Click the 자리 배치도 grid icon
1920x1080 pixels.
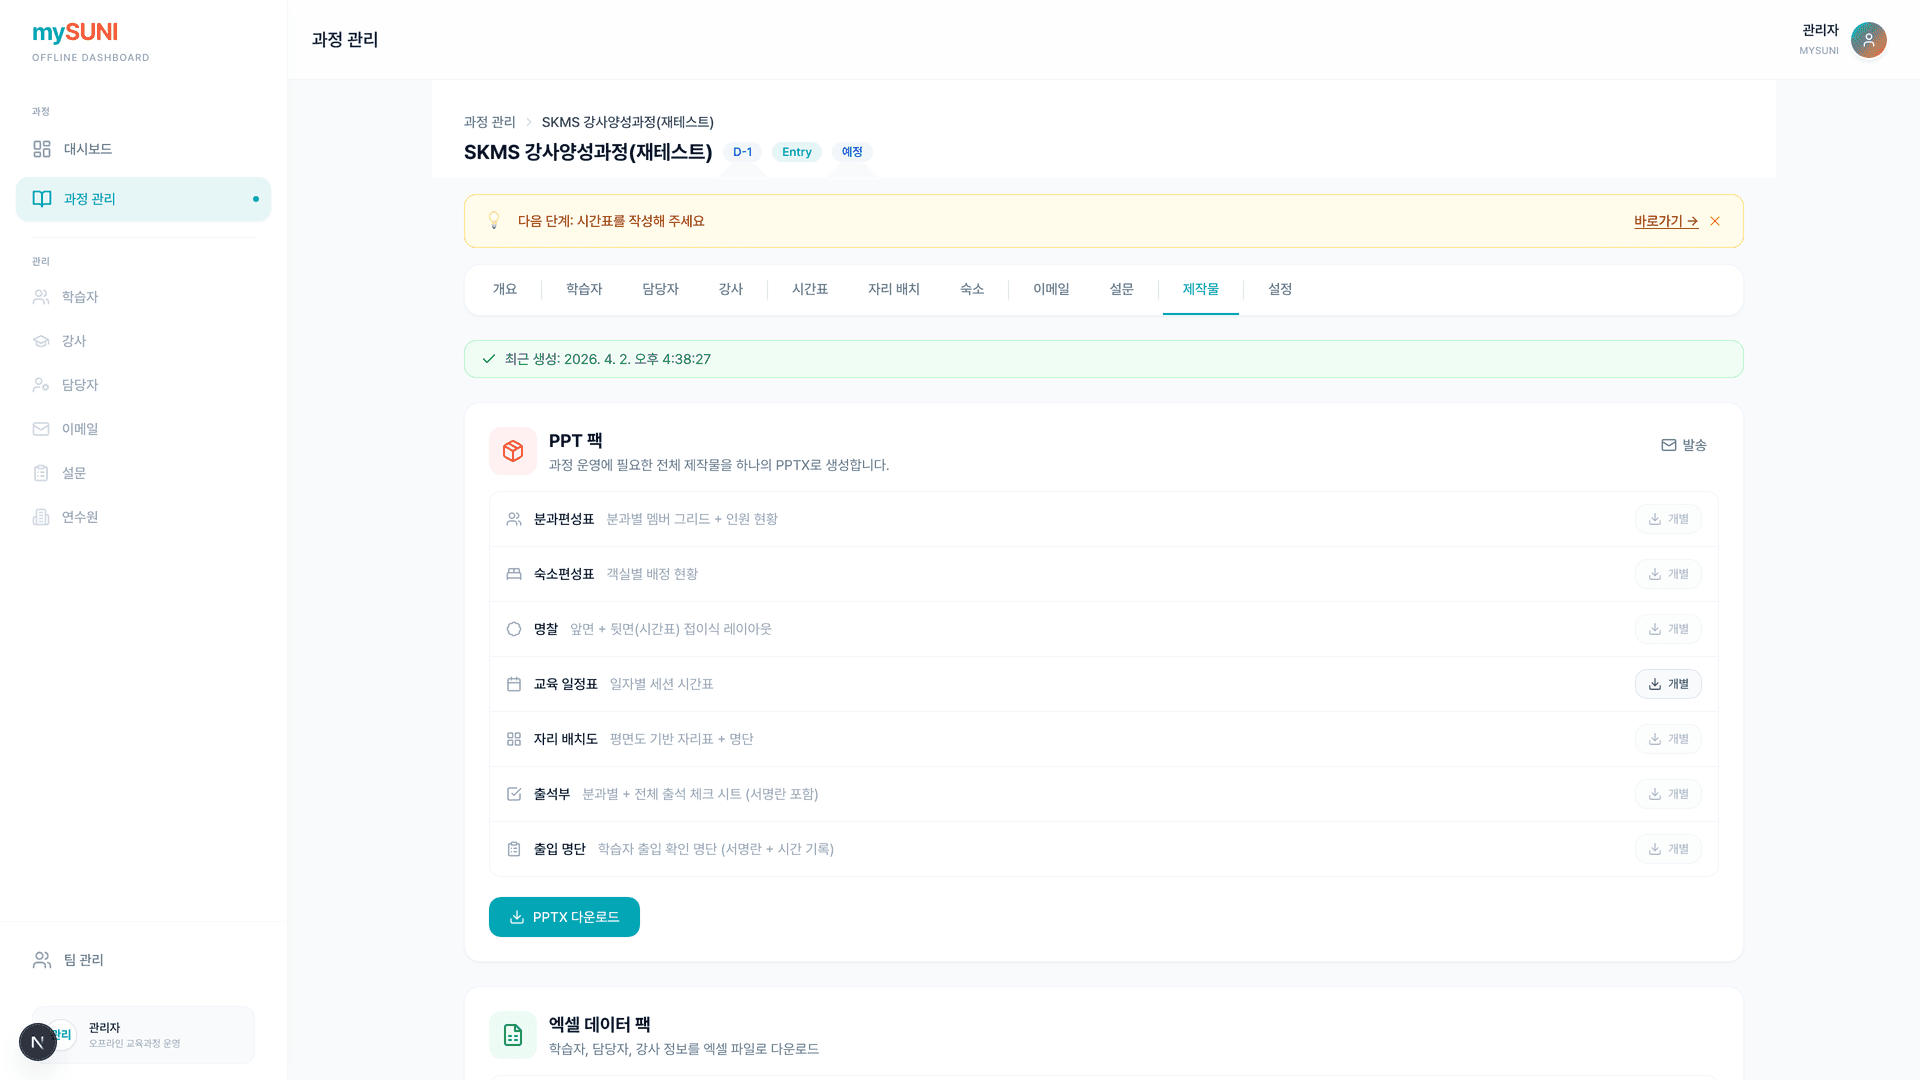point(514,739)
